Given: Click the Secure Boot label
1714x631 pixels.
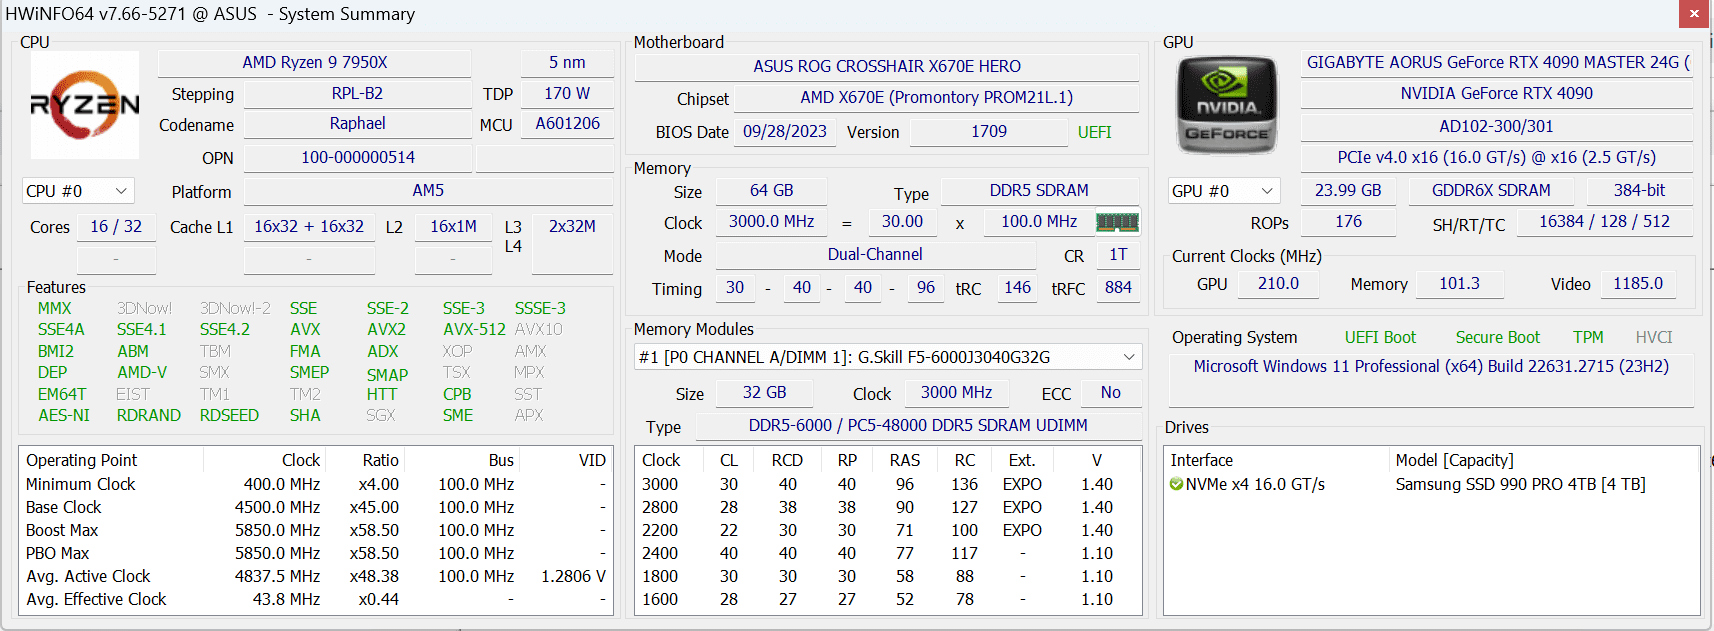Looking at the screenshot, I should (x=1497, y=337).
